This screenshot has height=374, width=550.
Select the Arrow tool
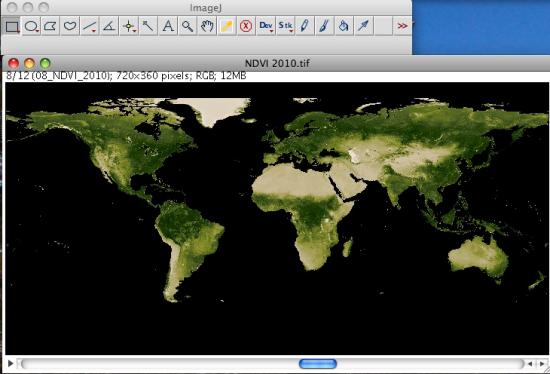[x=363, y=26]
